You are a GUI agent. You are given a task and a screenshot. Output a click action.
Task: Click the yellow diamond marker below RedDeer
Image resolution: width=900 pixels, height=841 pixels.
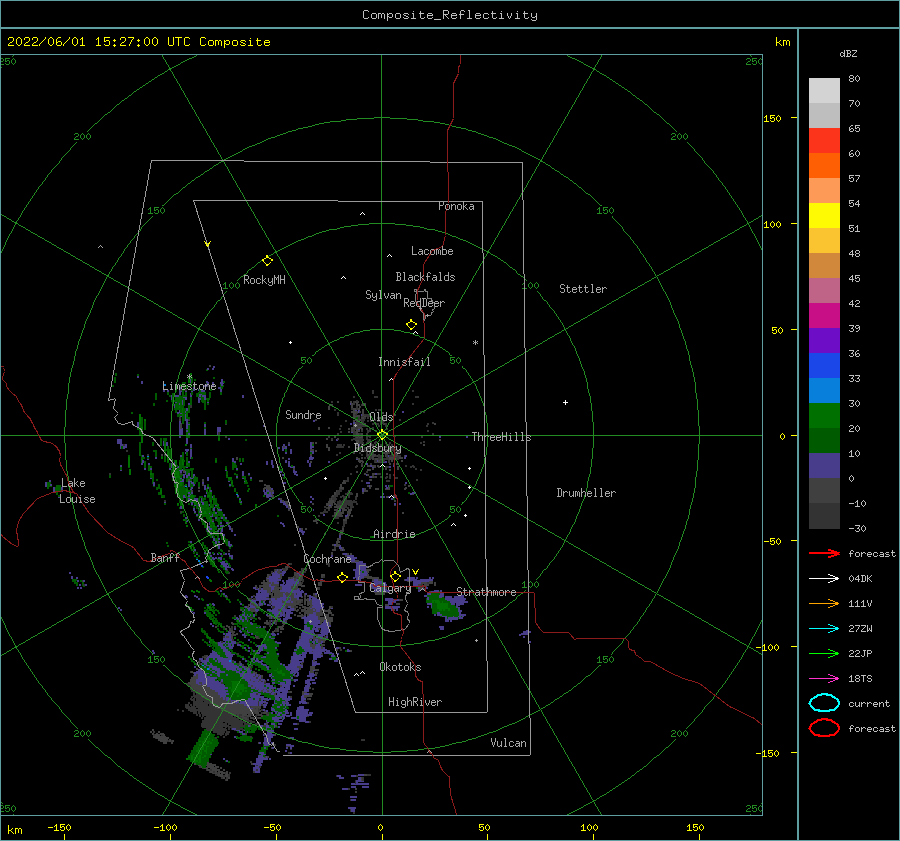click(412, 325)
